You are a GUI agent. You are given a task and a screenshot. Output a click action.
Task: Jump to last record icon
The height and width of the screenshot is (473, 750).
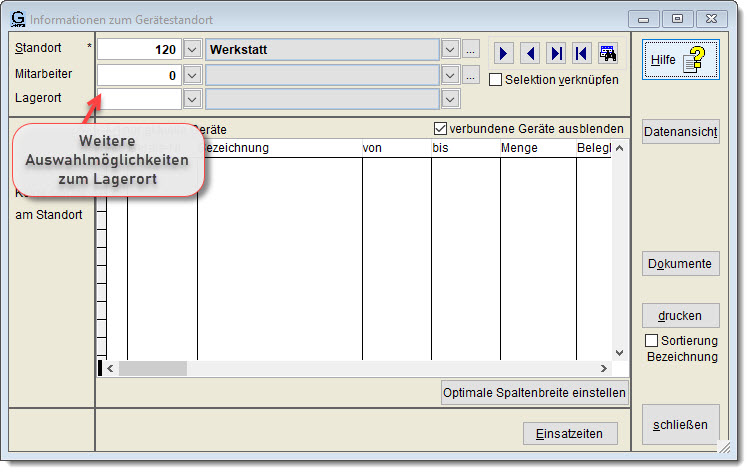coord(556,51)
